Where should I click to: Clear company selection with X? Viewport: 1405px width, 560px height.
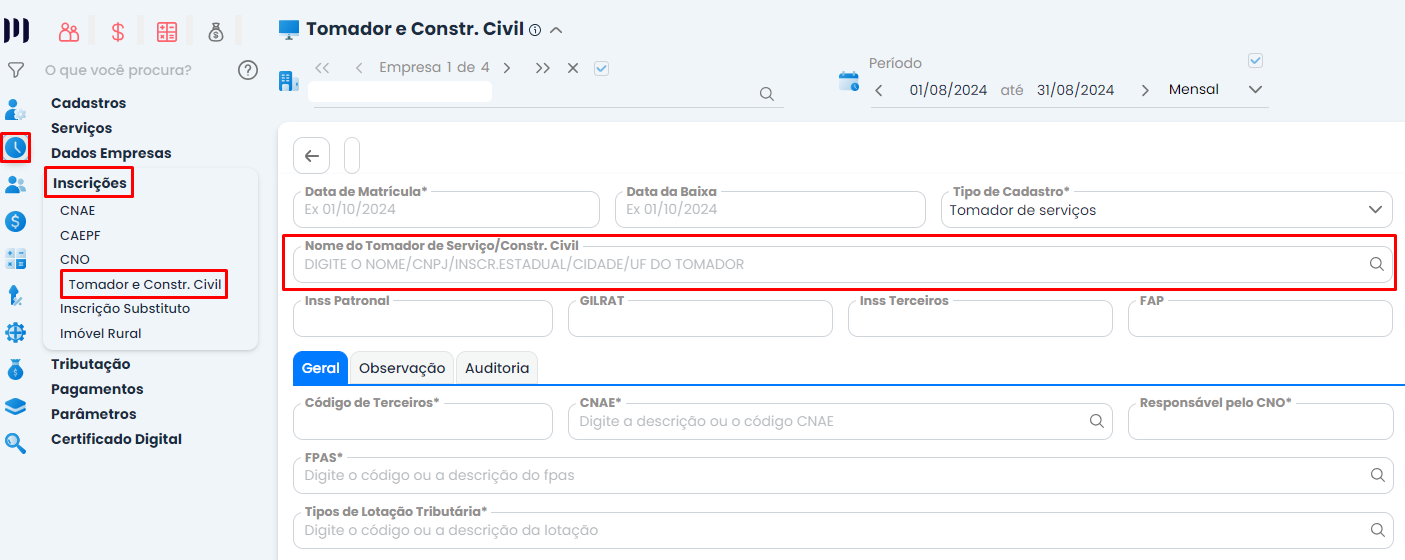tap(573, 68)
